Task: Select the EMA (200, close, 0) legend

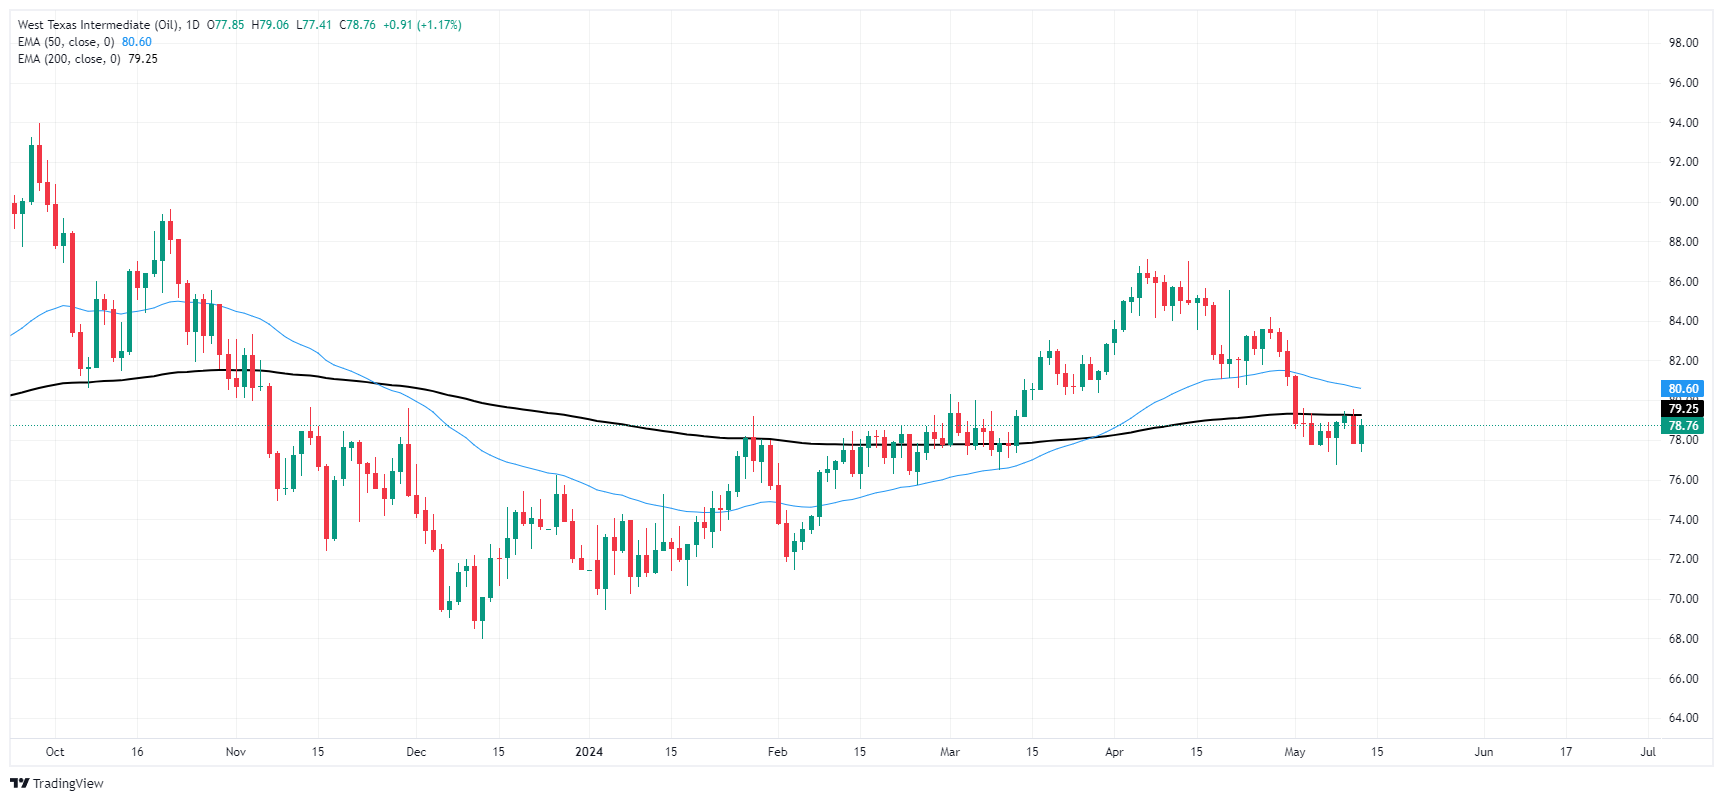Action: 69,59
